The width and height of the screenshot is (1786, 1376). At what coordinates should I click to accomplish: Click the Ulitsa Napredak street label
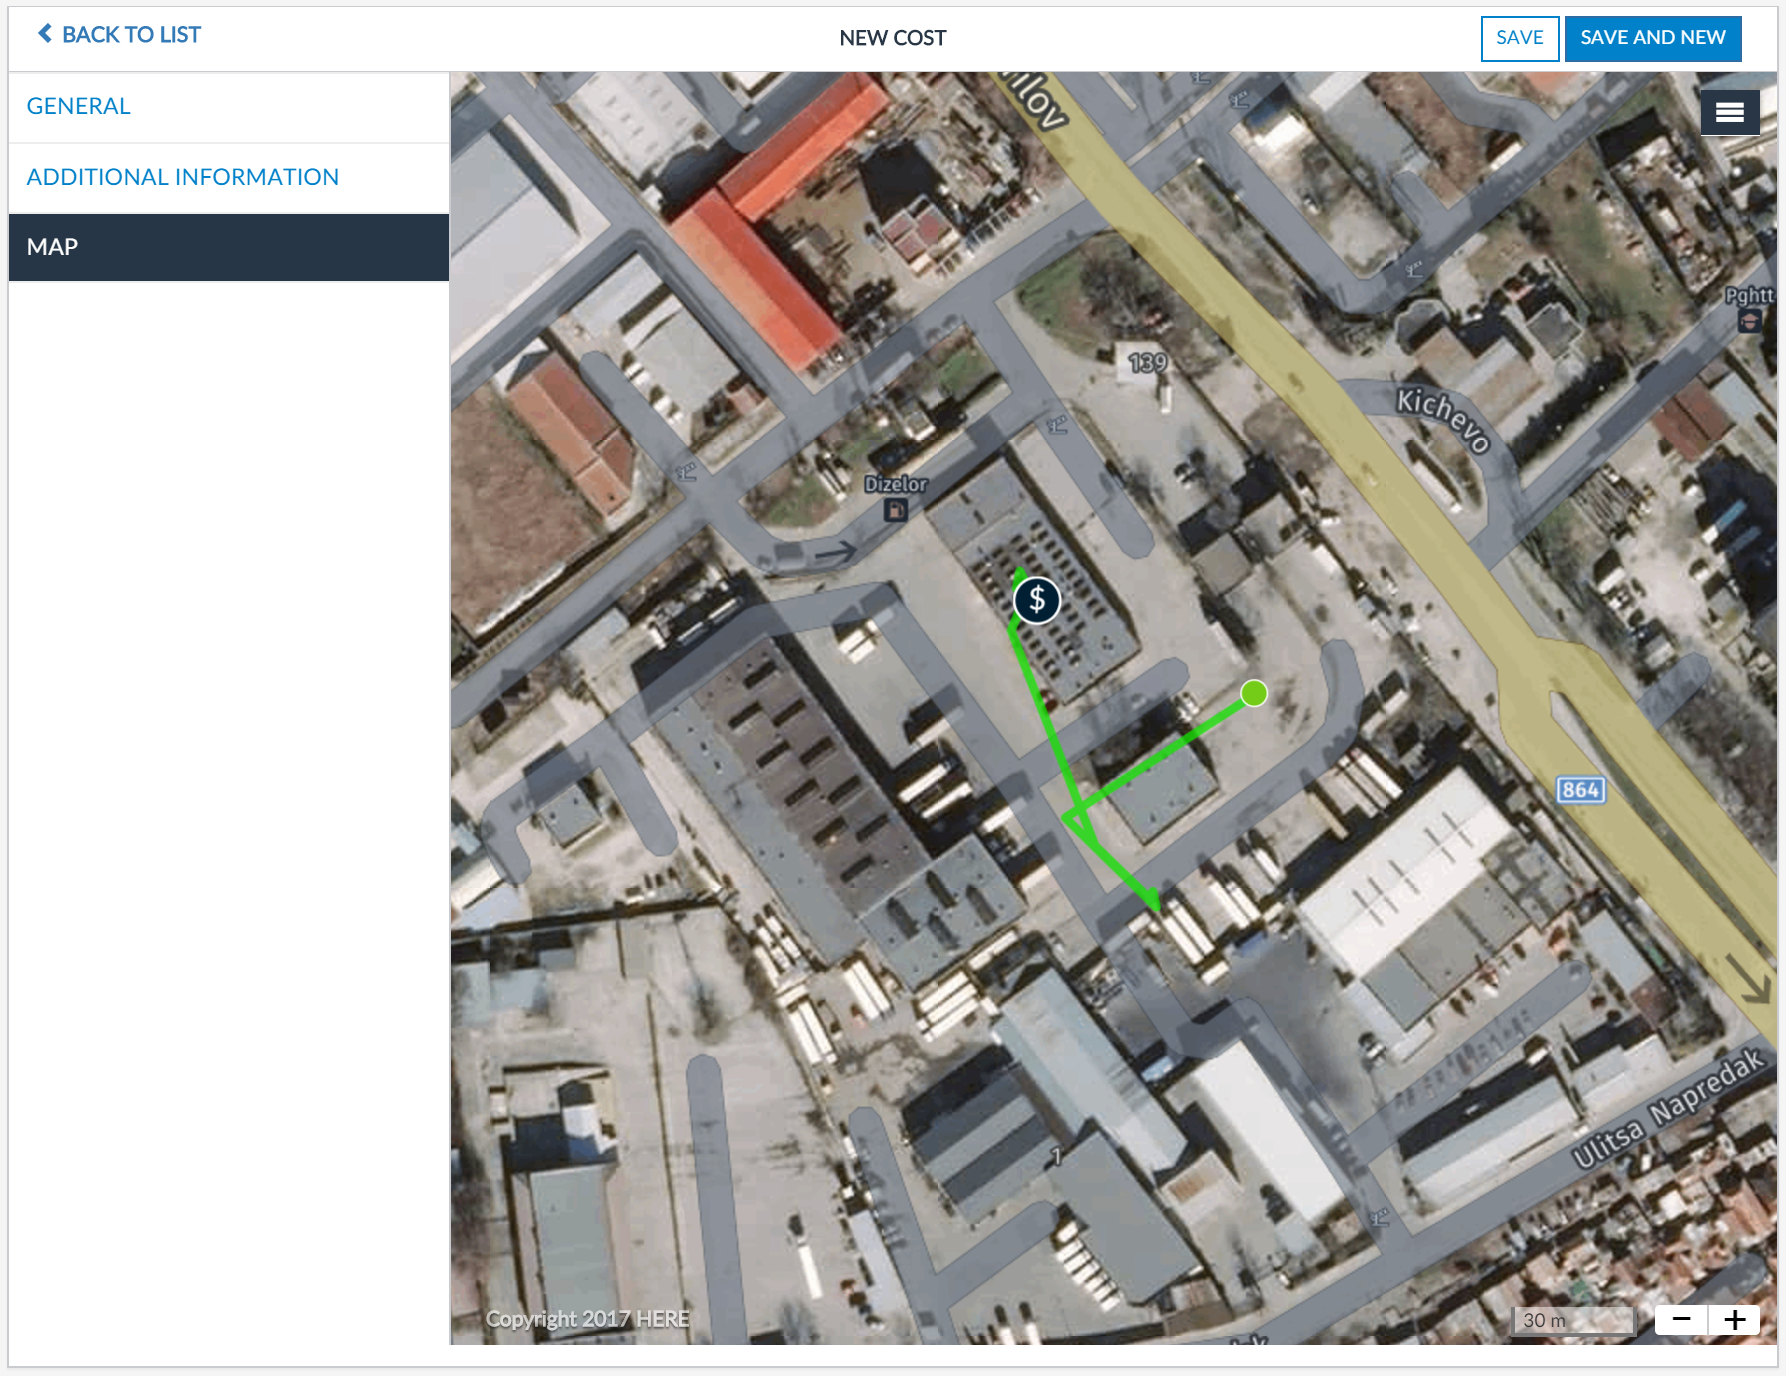tap(1667, 1110)
